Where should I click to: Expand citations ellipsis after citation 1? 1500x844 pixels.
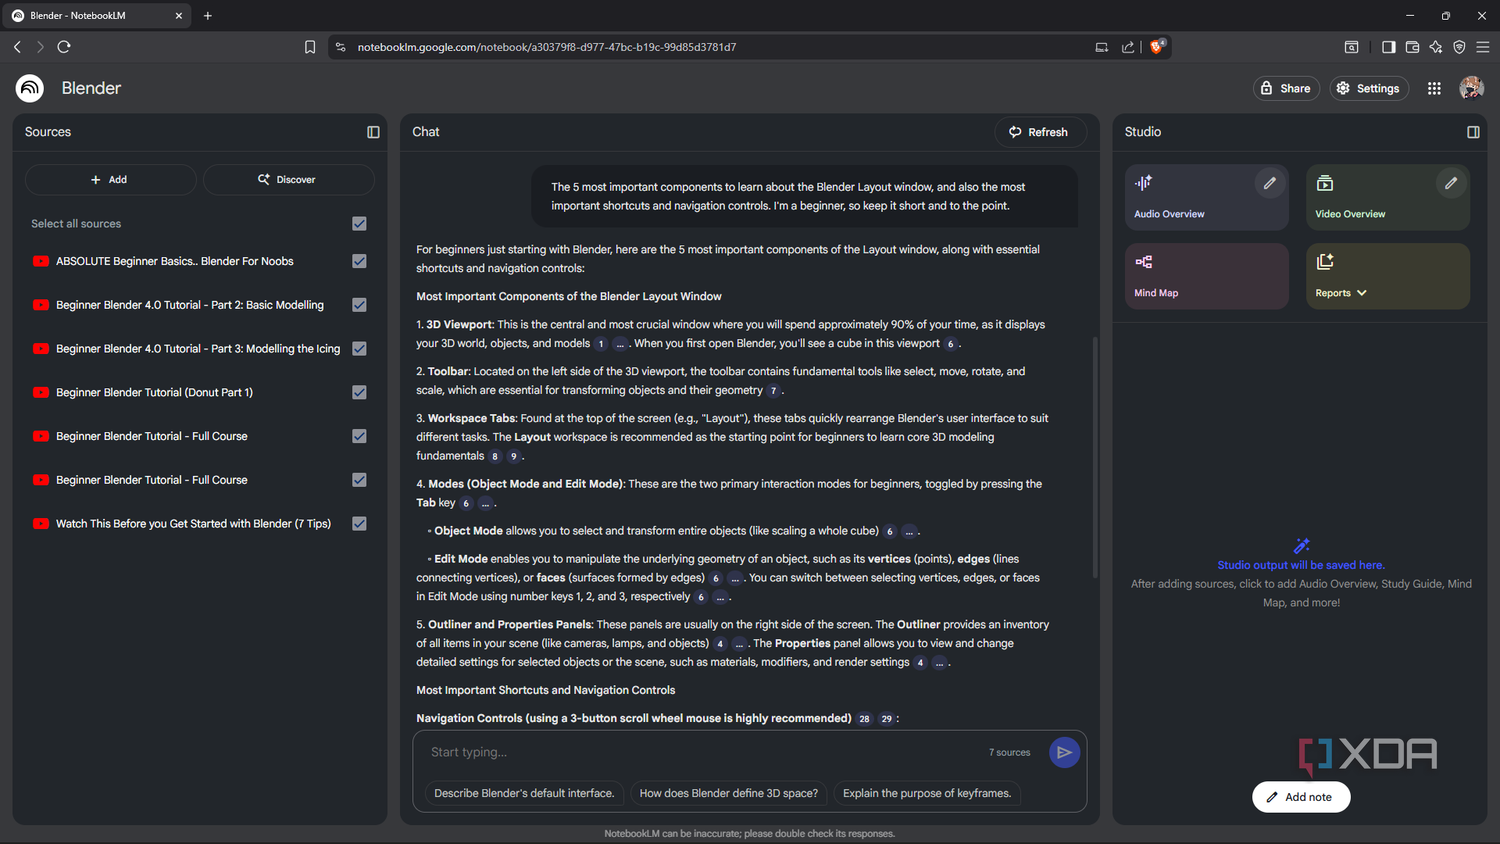point(620,344)
